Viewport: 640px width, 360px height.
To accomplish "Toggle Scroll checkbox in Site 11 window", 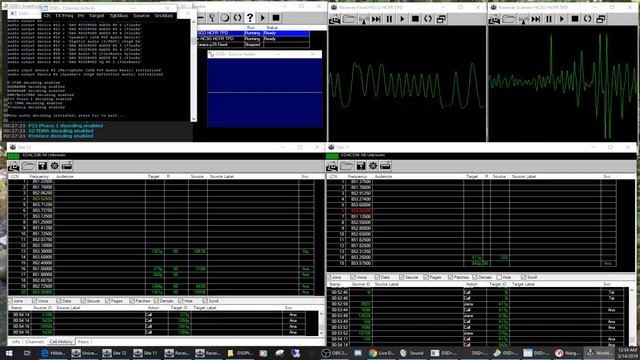I will click(x=523, y=277).
